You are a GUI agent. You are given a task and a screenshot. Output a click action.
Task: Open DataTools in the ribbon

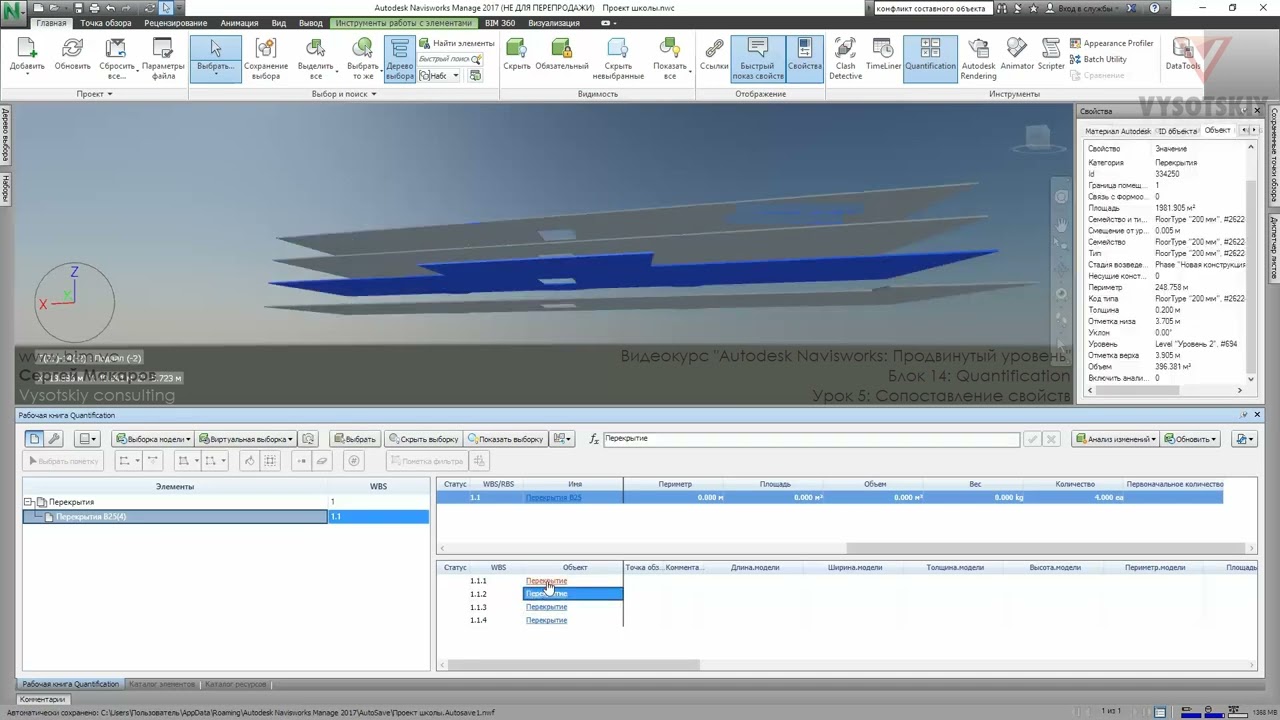[1183, 56]
